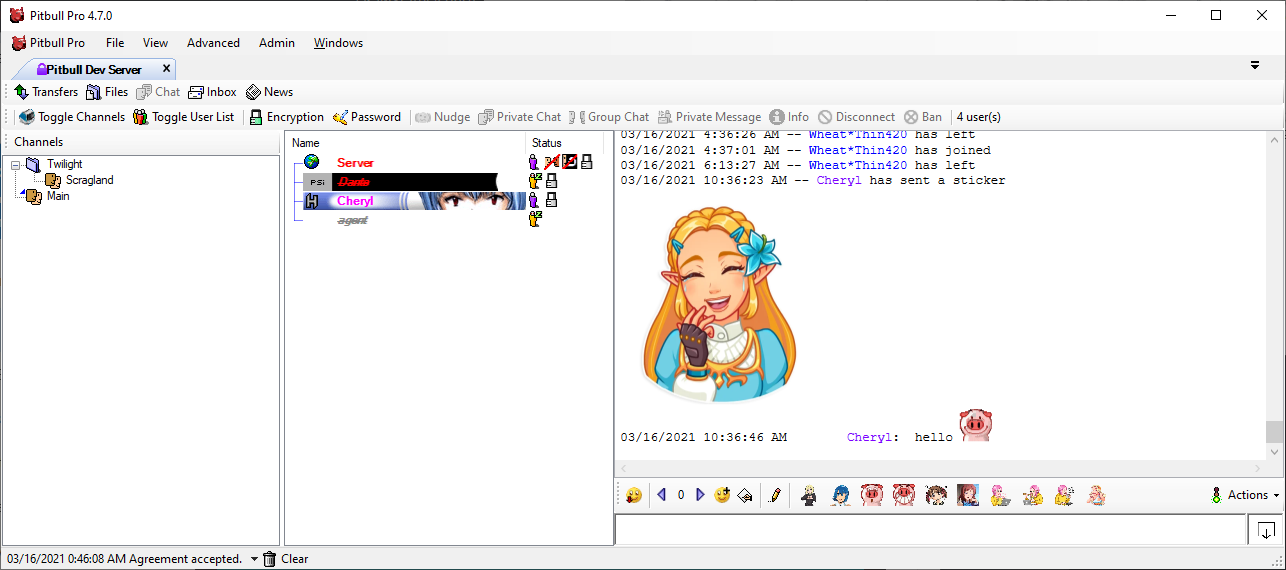Screen dimensions: 1286x570
Task: Open the Transfers view
Action: (x=46, y=92)
